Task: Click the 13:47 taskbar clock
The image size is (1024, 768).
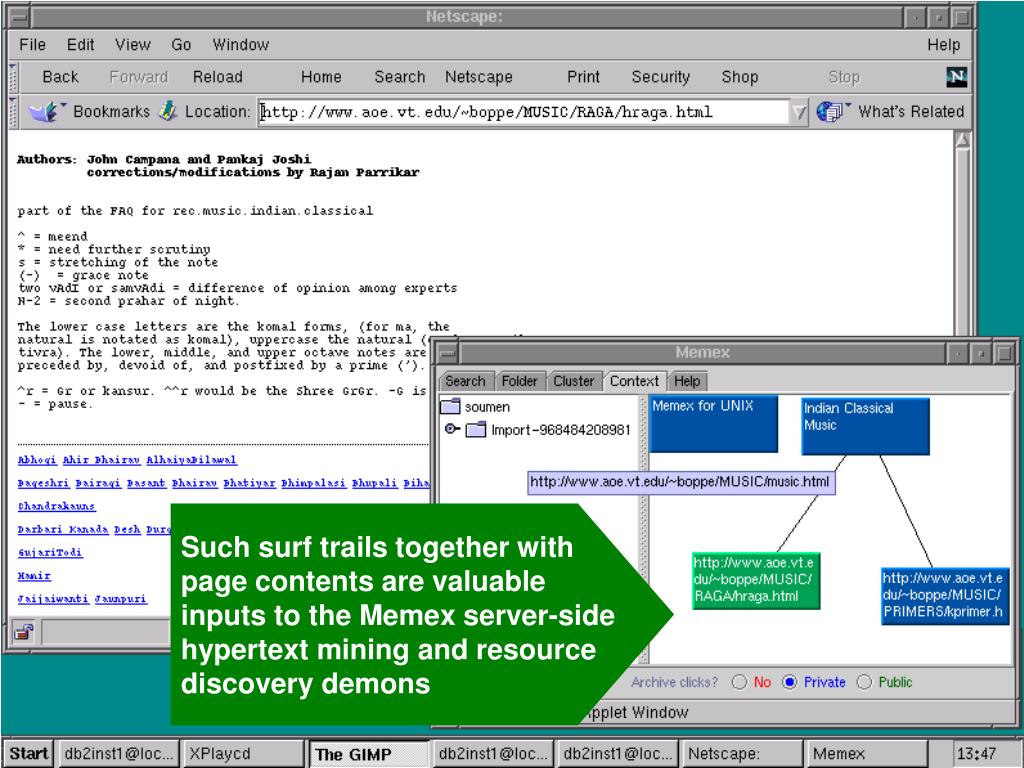Action: (x=976, y=754)
